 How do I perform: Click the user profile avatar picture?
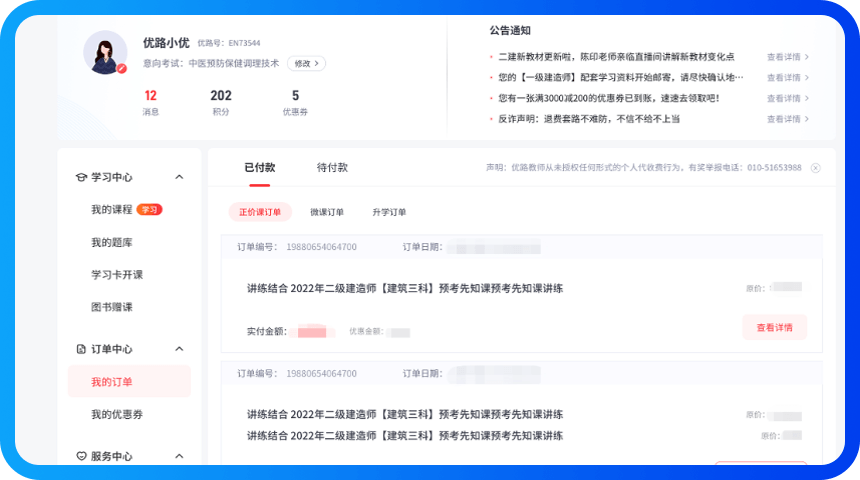105,52
